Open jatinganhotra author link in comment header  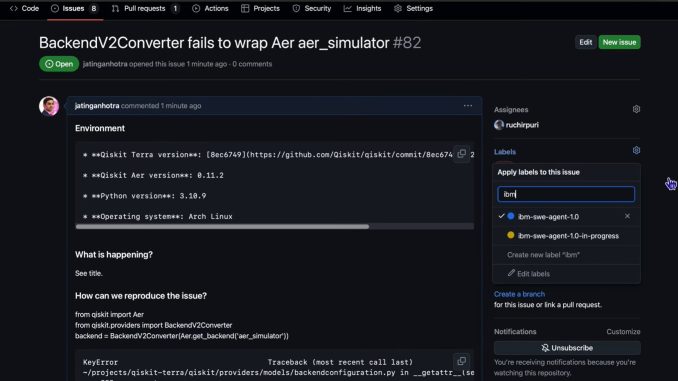click(x=97, y=106)
